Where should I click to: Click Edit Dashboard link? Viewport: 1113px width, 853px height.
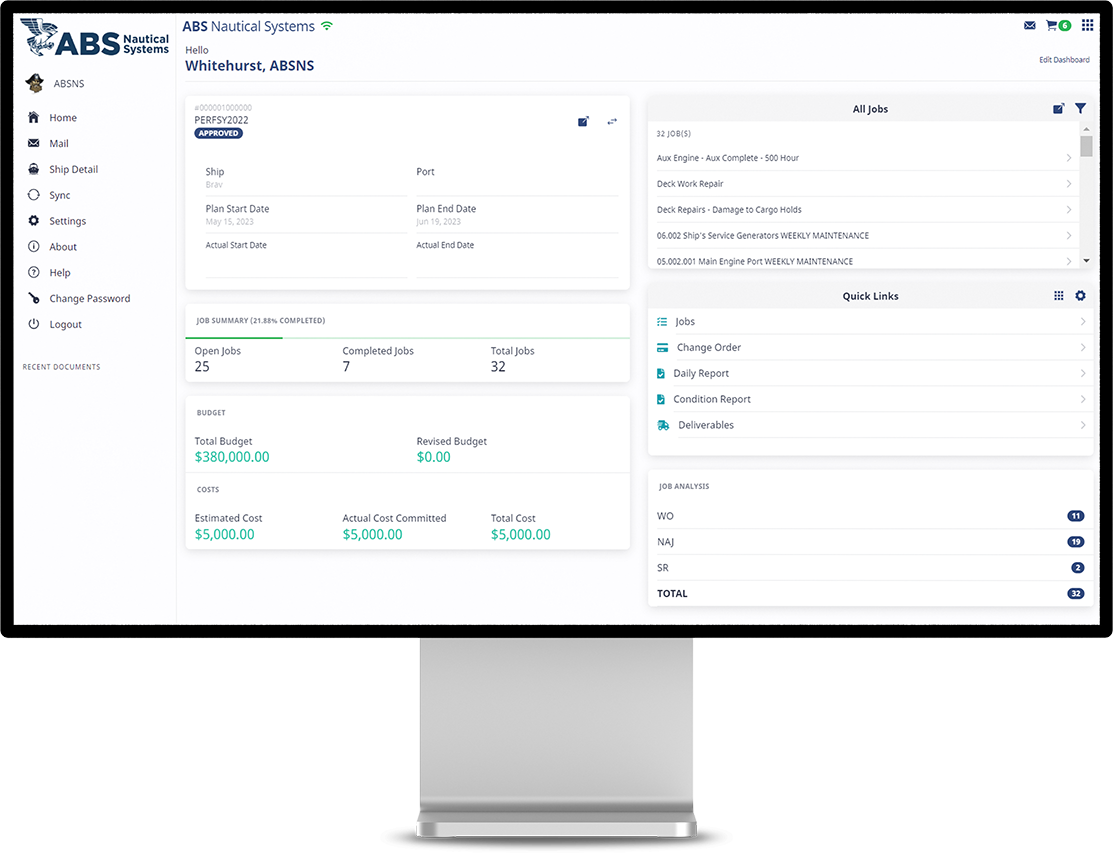(x=1064, y=60)
